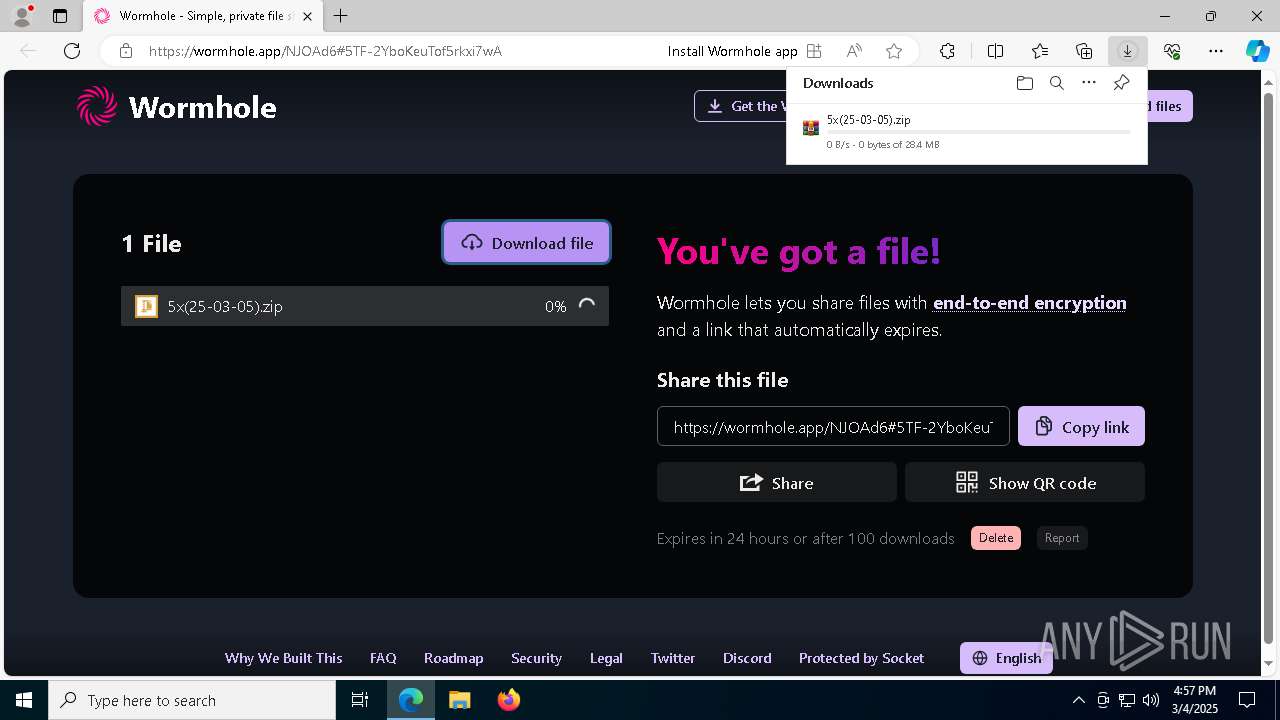
Task: Click the taskbar search box
Action: pos(192,700)
